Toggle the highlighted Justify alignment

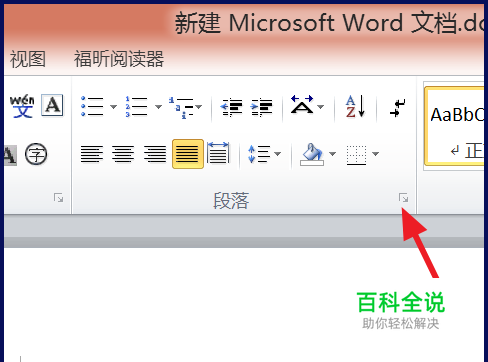click(x=188, y=154)
